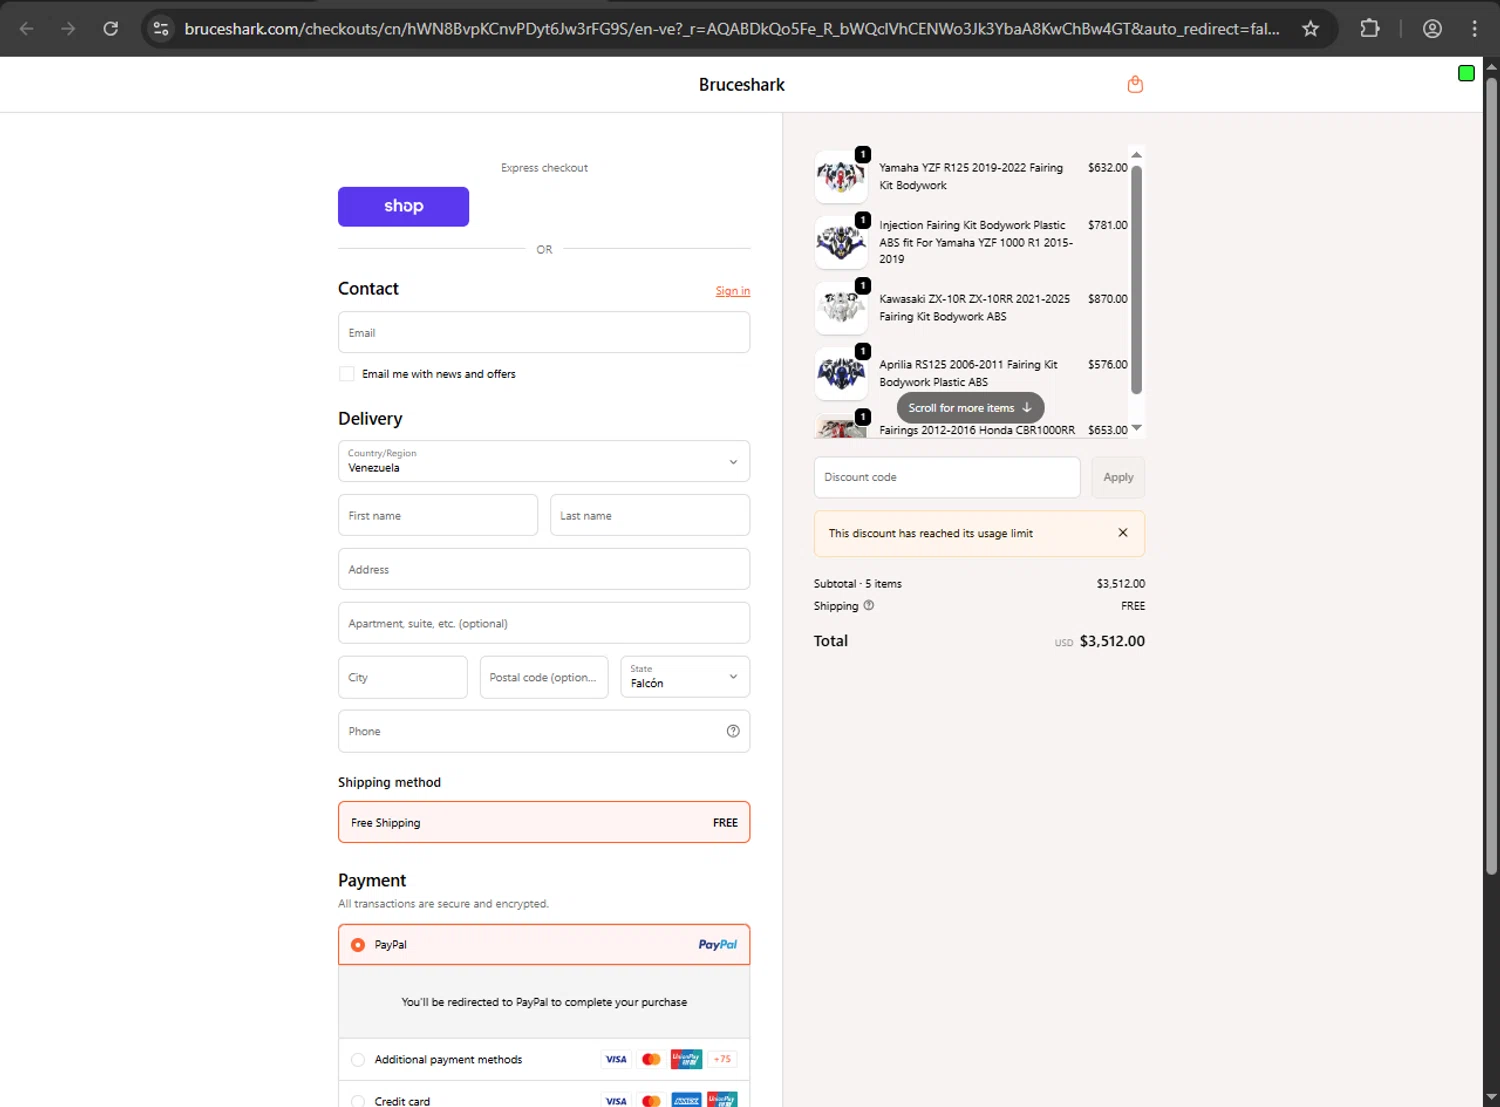Click the Aprilia RS125 fairing thumbnail
The image size is (1500, 1107).
point(841,374)
